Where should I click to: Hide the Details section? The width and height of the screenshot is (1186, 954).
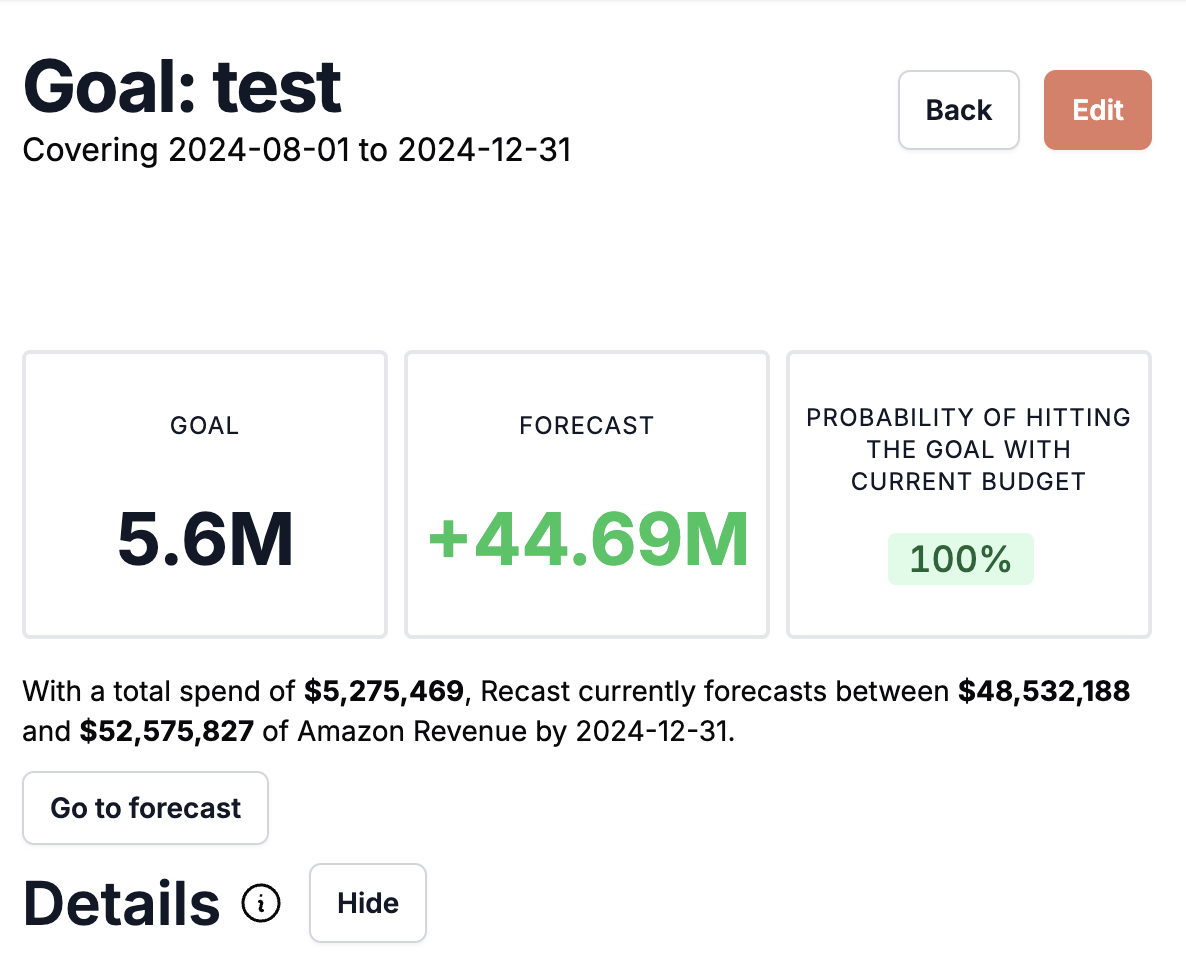point(368,903)
